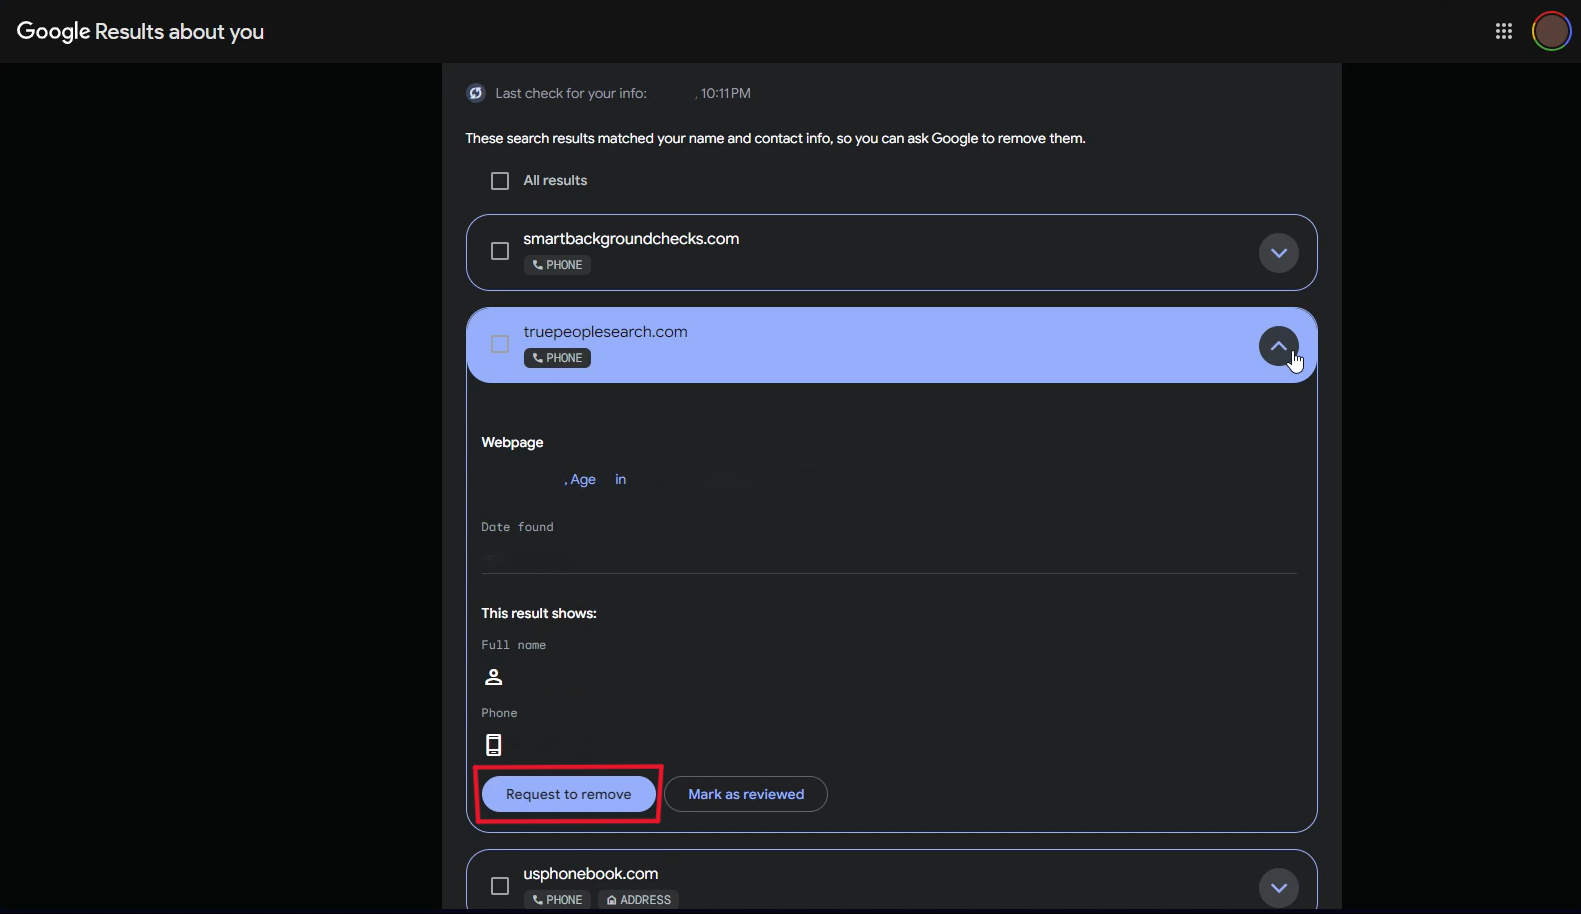Check the All results checkbox
This screenshot has height=914, width=1581.
click(500, 181)
